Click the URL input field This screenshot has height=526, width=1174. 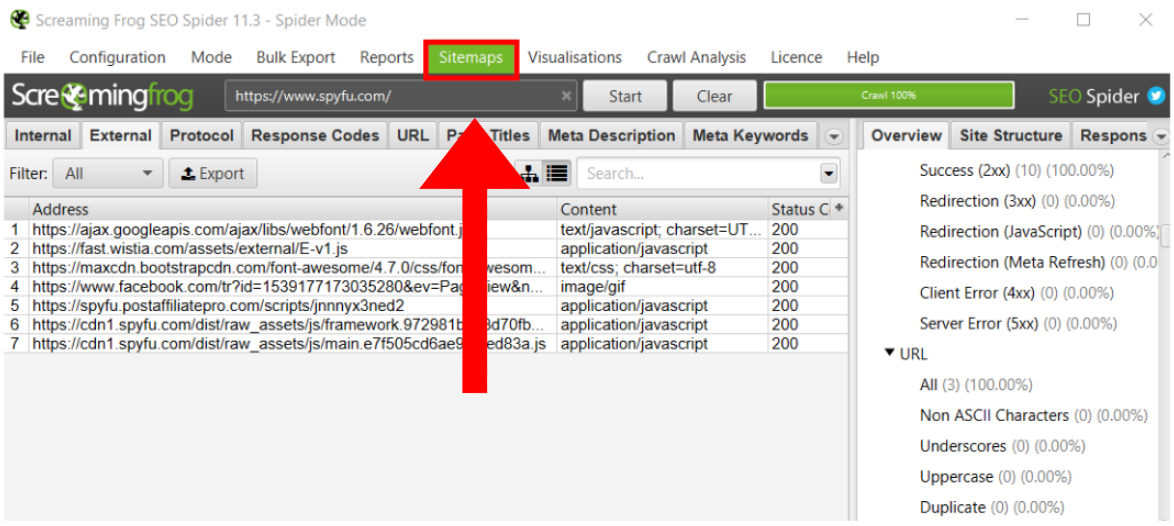pos(401,96)
